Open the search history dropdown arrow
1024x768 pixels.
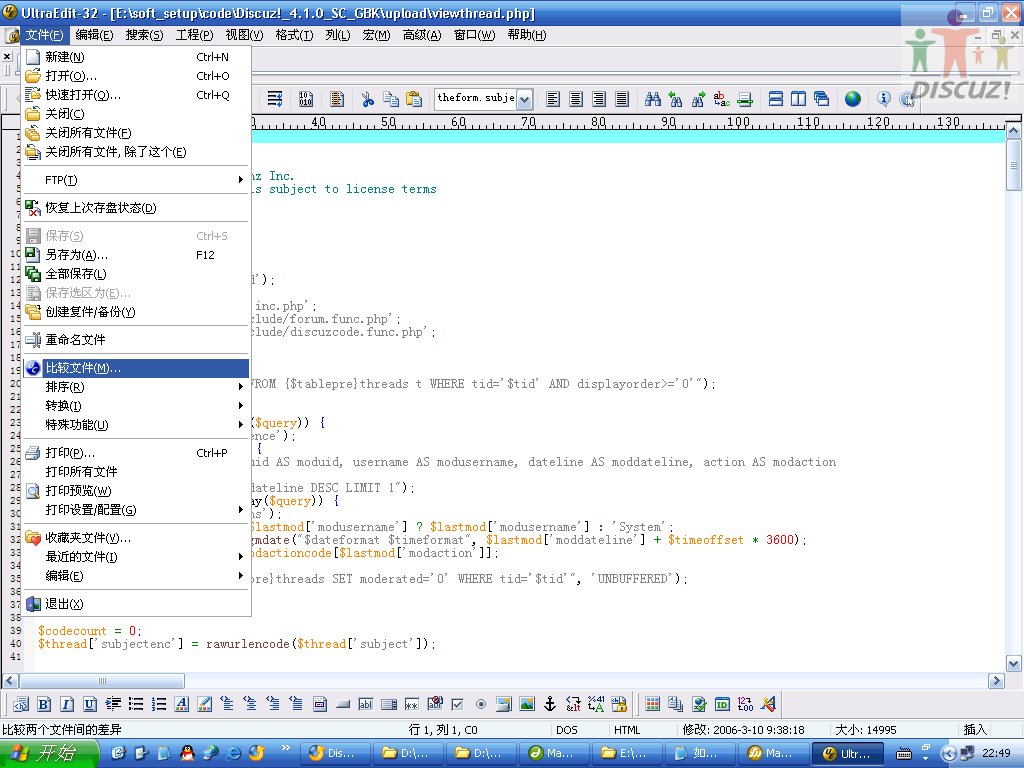tap(524, 99)
